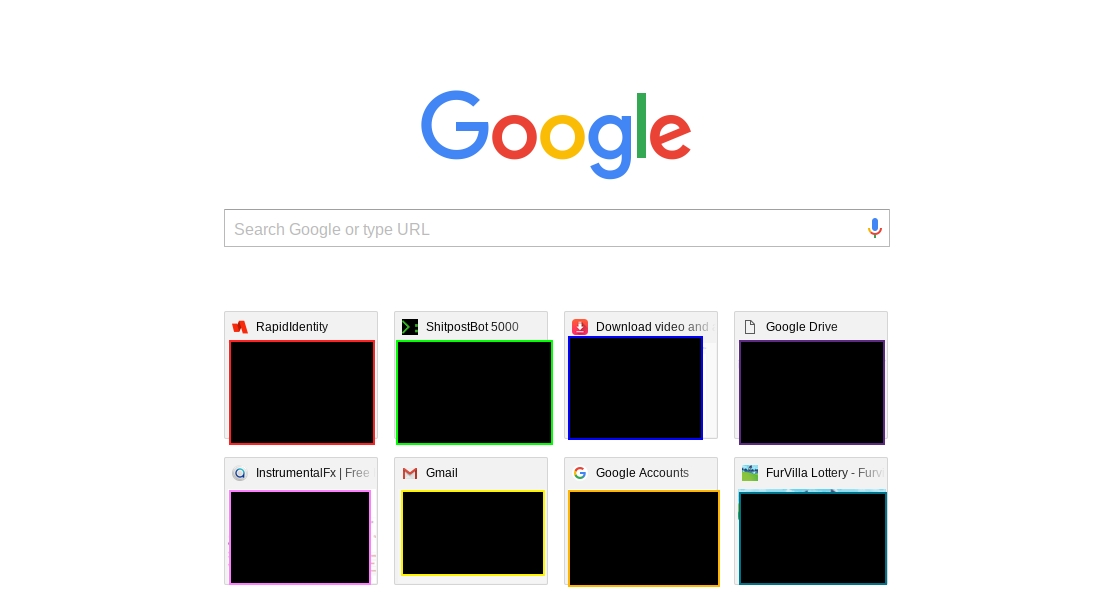Image resolution: width=1098 pixels, height=612 pixels.
Task: Click the InstrumentalFx favicon
Action: click(239, 473)
